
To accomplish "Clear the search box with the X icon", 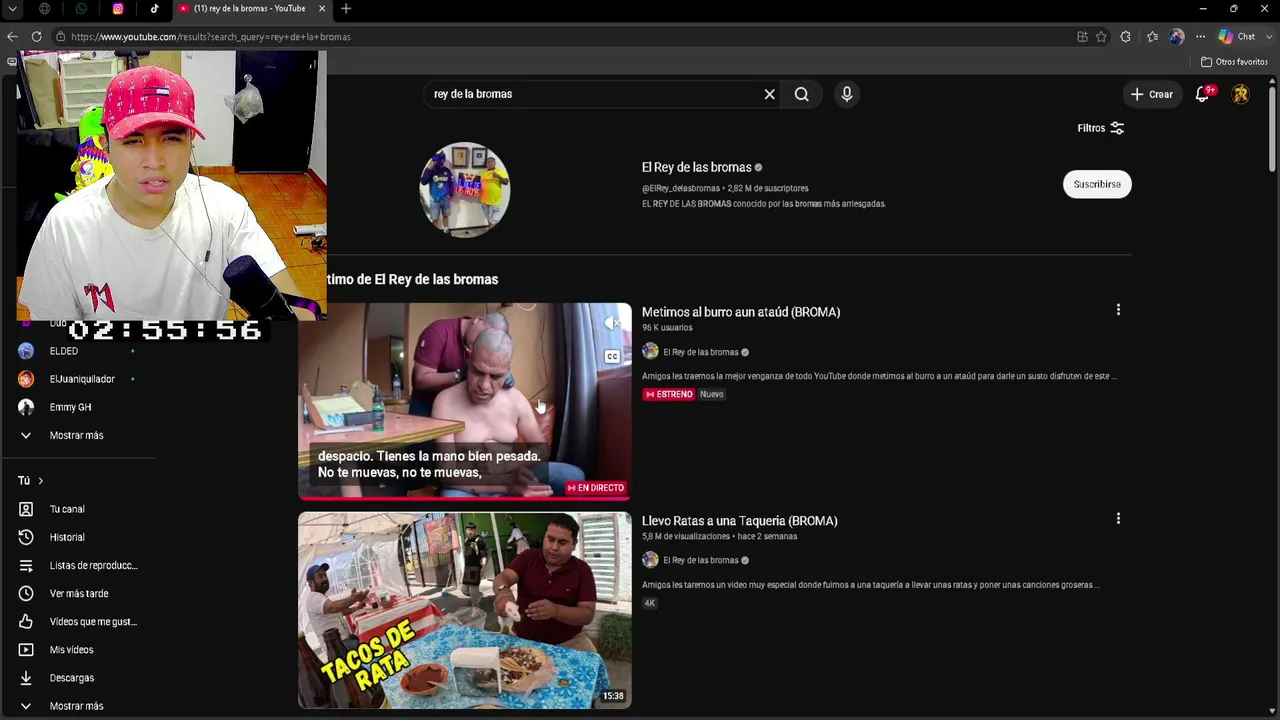I will click(x=769, y=94).
